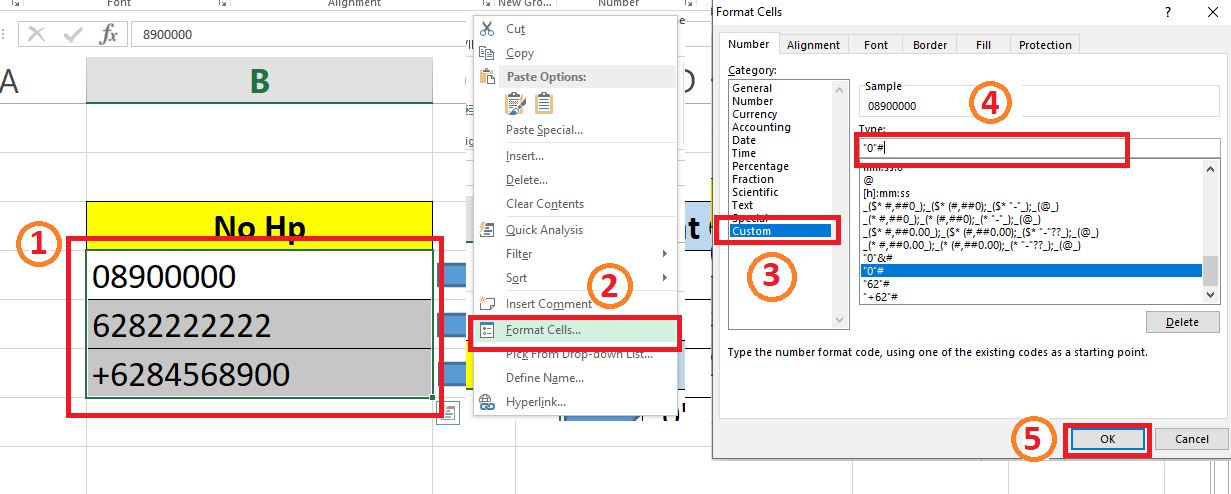
Task: Select Hyperlink... menu entry
Action: click(x=536, y=402)
